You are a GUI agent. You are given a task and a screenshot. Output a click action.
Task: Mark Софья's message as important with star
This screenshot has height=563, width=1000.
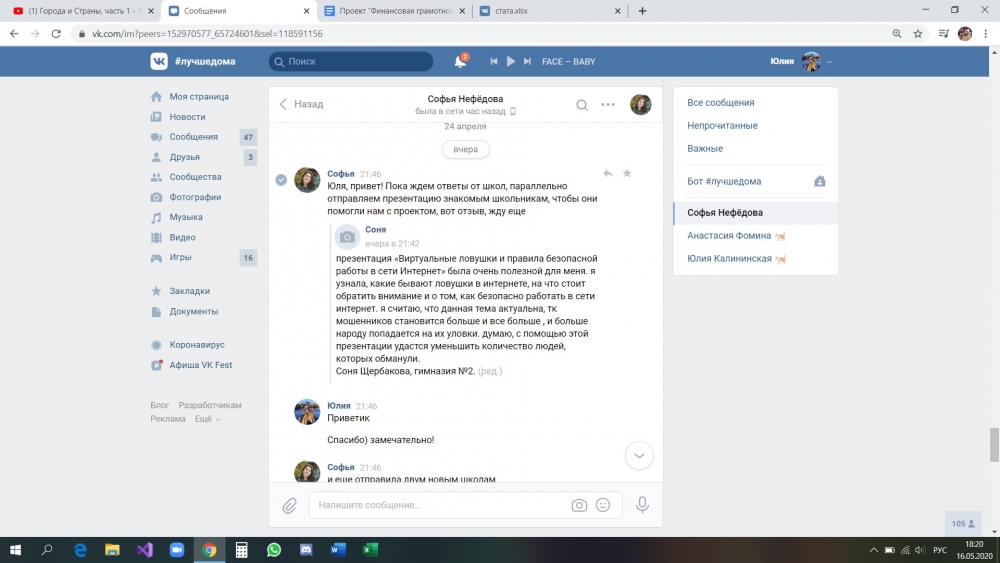pos(627,173)
